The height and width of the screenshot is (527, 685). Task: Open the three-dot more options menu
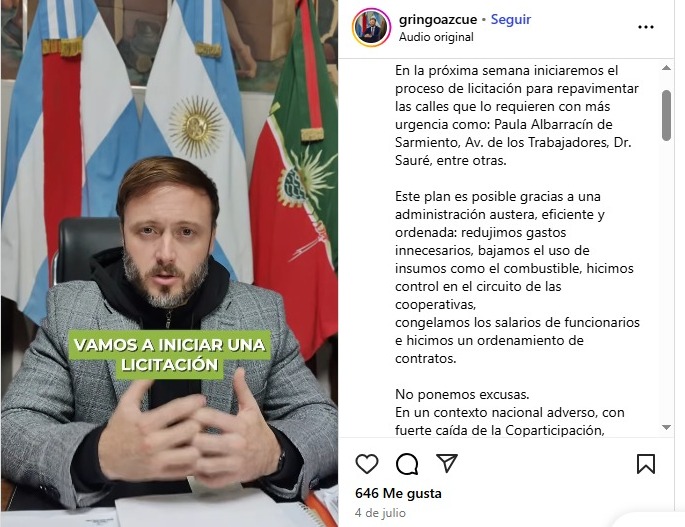[x=646, y=27]
